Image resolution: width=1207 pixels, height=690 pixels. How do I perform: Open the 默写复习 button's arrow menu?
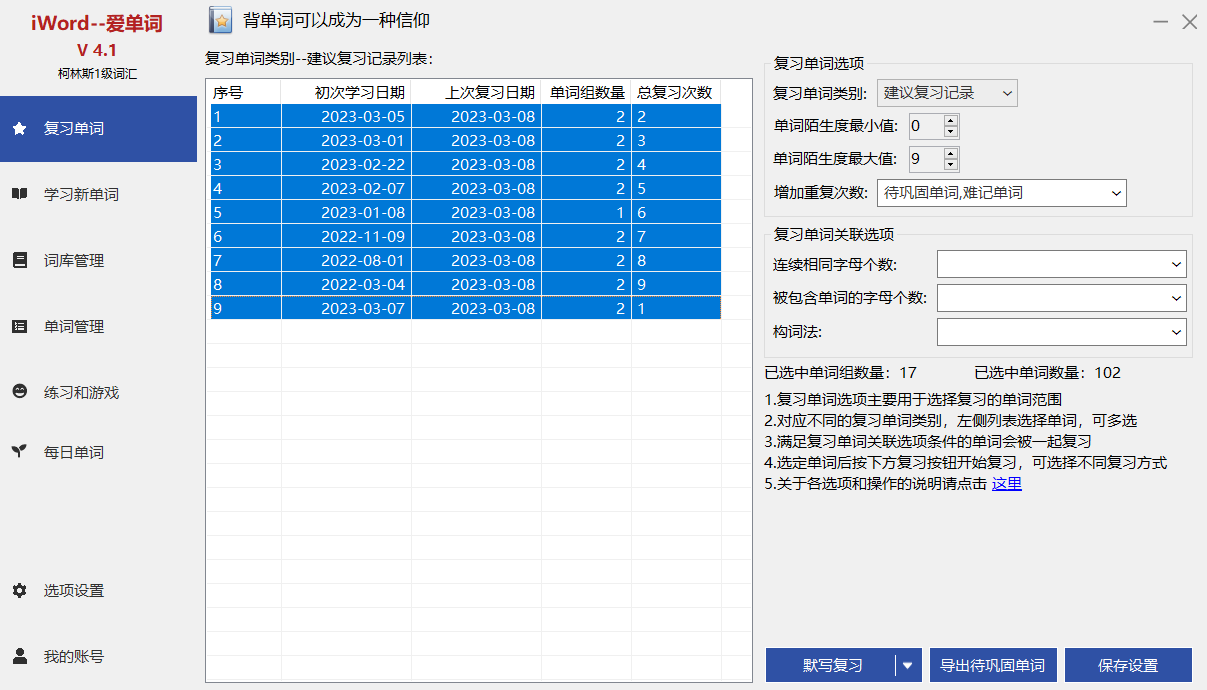pos(907,665)
